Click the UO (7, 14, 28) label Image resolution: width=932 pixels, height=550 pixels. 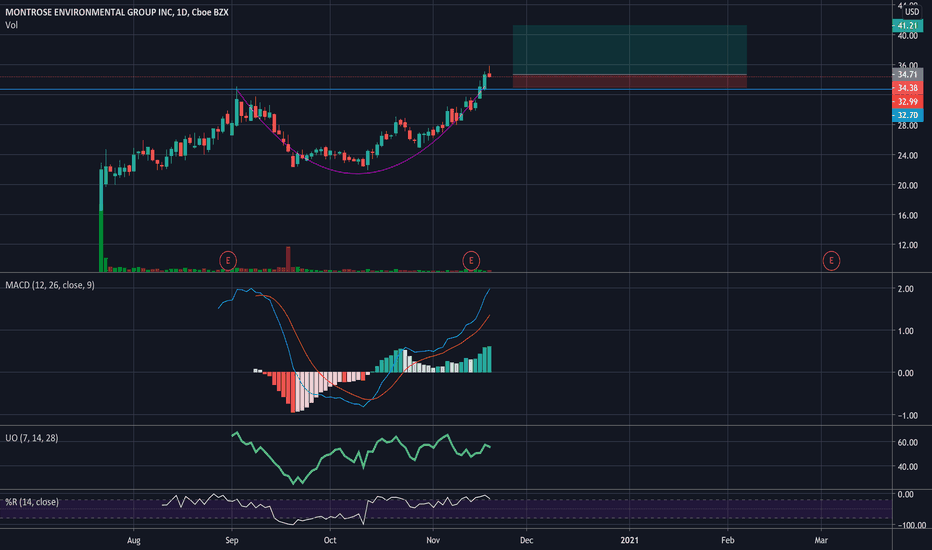(x=32, y=438)
